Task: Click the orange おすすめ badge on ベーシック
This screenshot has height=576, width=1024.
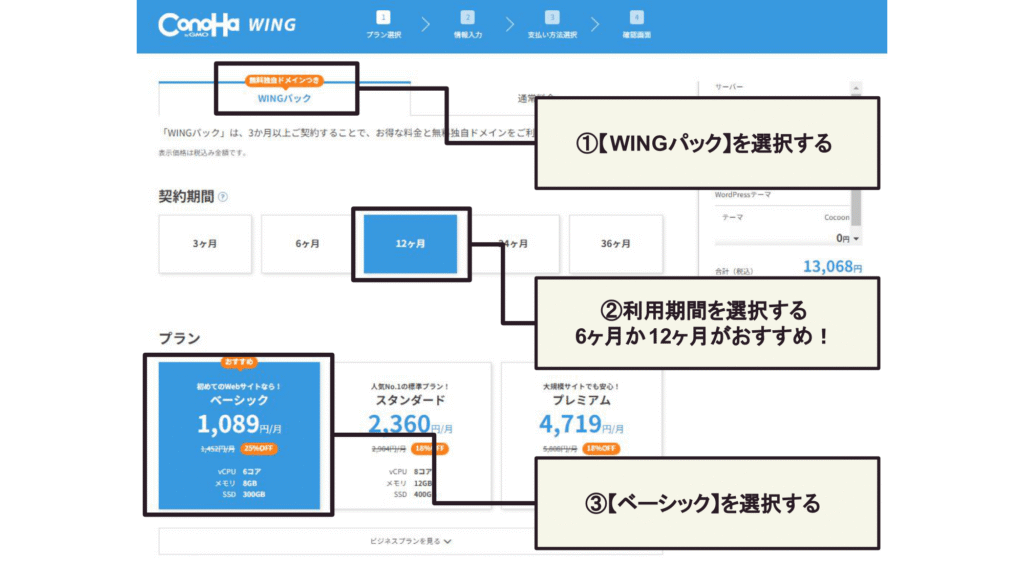Action: (239, 362)
